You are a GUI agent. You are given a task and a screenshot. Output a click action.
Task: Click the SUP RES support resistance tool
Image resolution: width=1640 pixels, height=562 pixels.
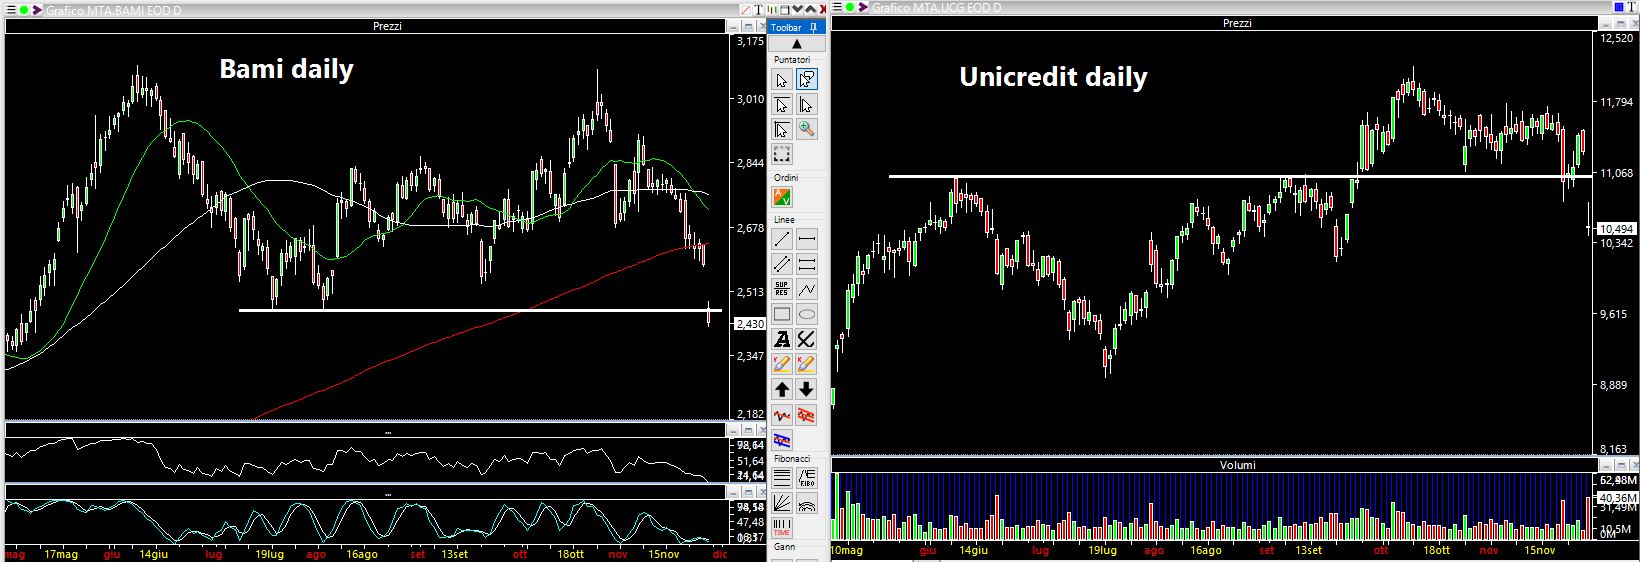pyautogui.click(x=782, y=289)
